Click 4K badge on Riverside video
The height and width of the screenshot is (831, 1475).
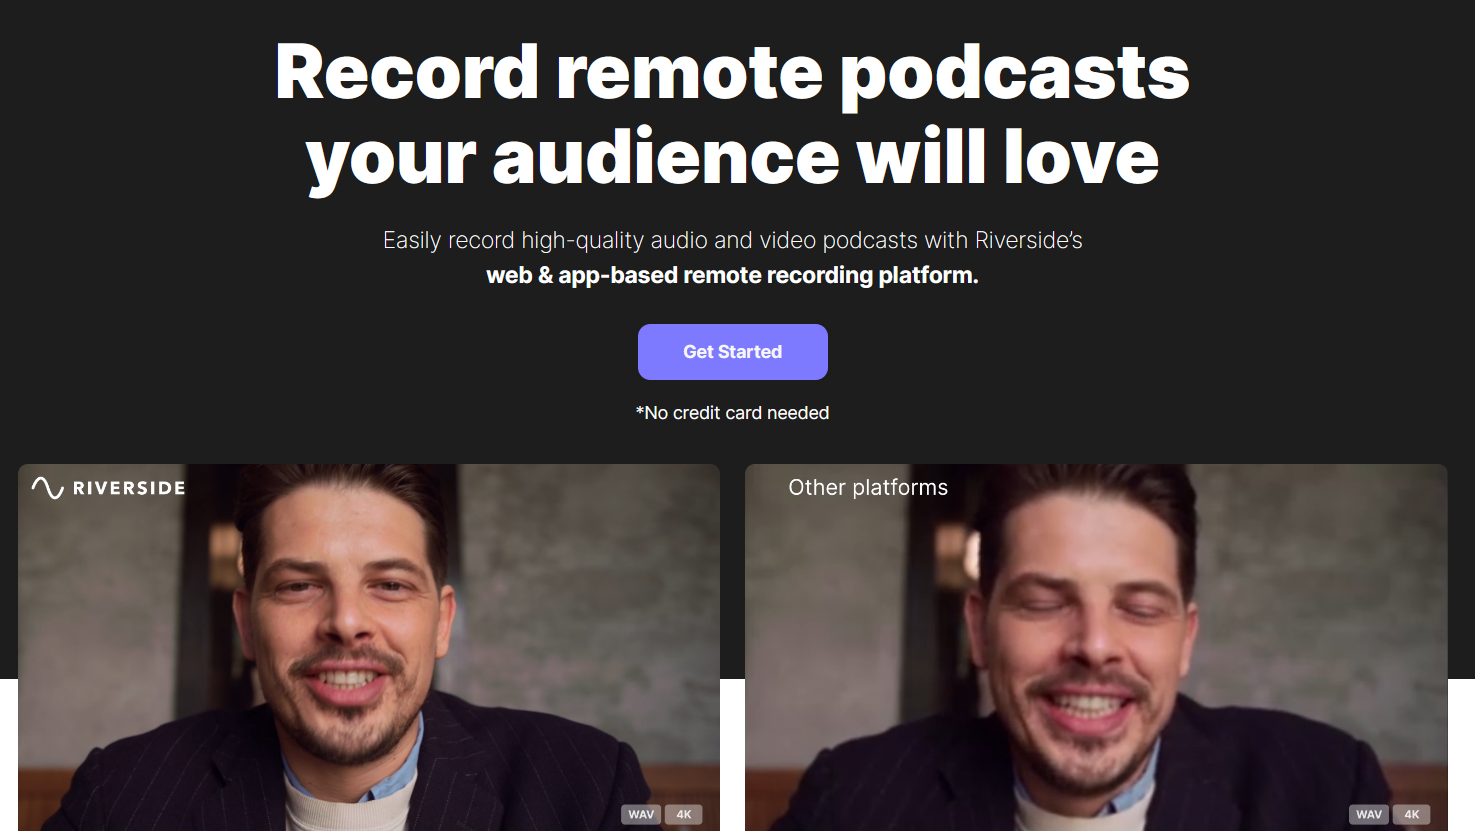click(x=684, y=814)
